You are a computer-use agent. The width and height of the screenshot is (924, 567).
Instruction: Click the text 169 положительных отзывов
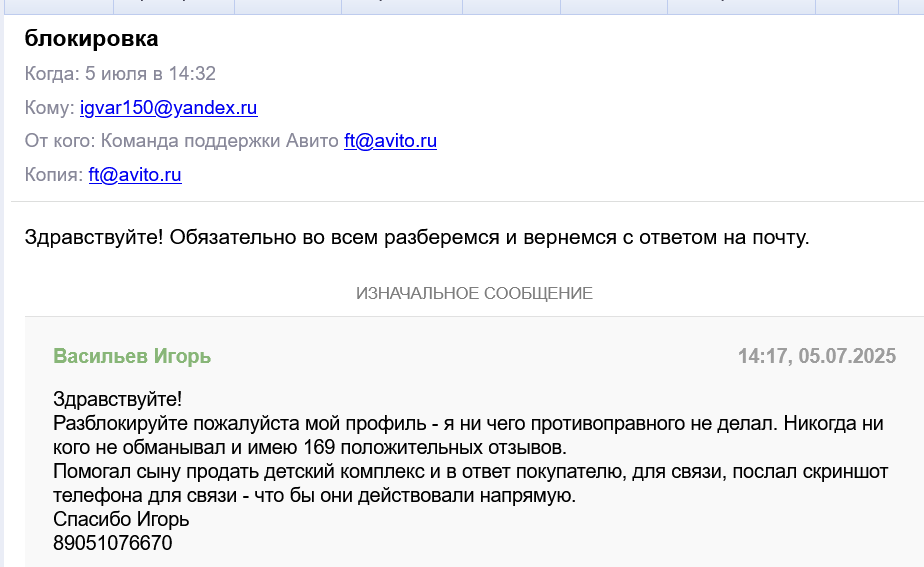pyautogui.click(x=435, y=447)
